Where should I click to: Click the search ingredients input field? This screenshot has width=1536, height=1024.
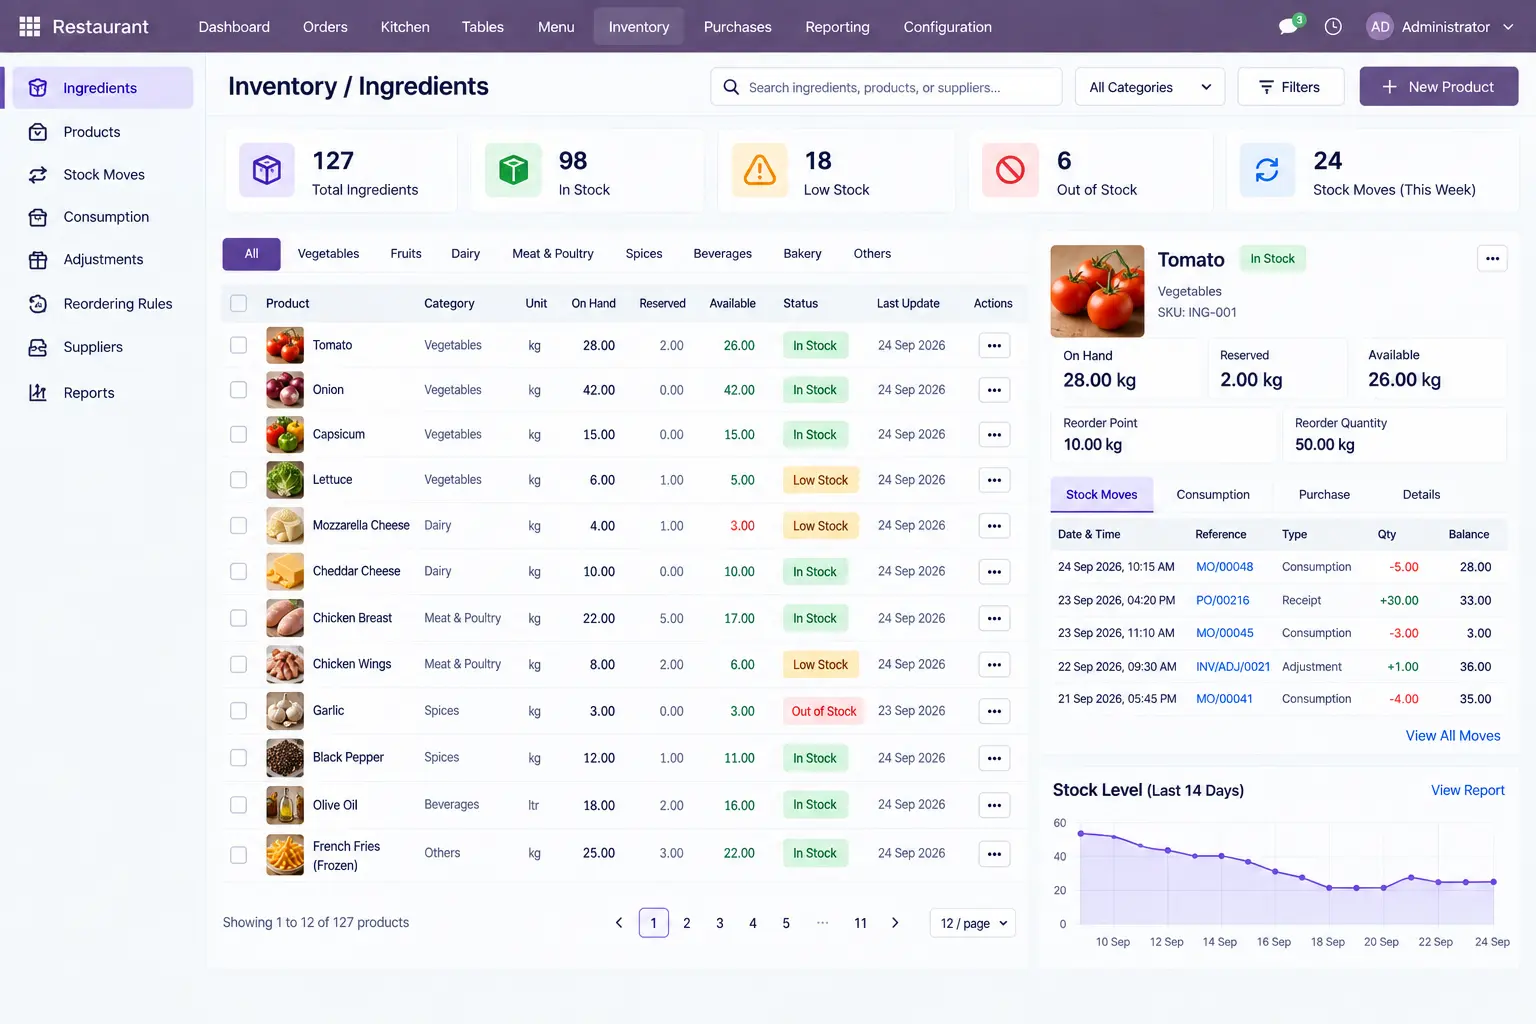coord(886,87)
